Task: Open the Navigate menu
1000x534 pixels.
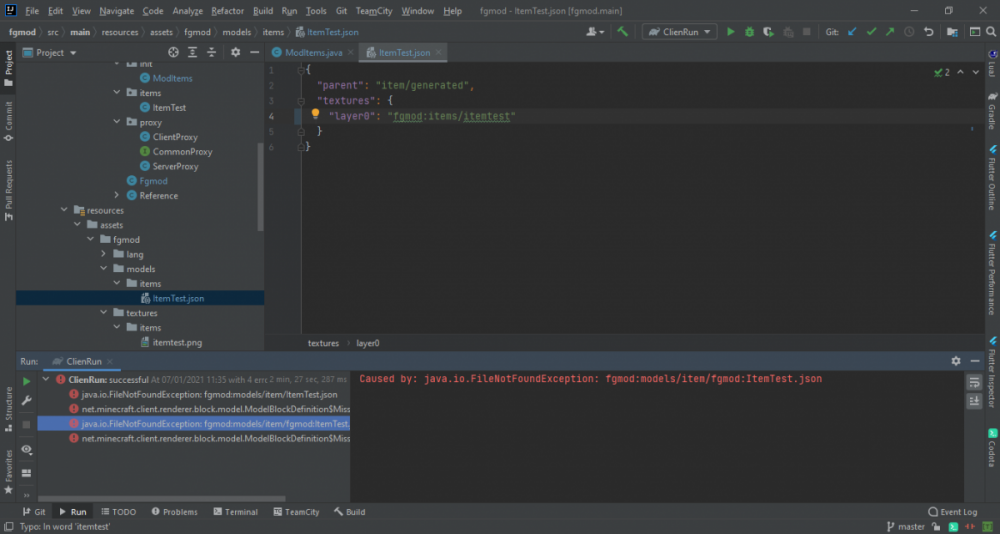Action: [x=117, y=11]
